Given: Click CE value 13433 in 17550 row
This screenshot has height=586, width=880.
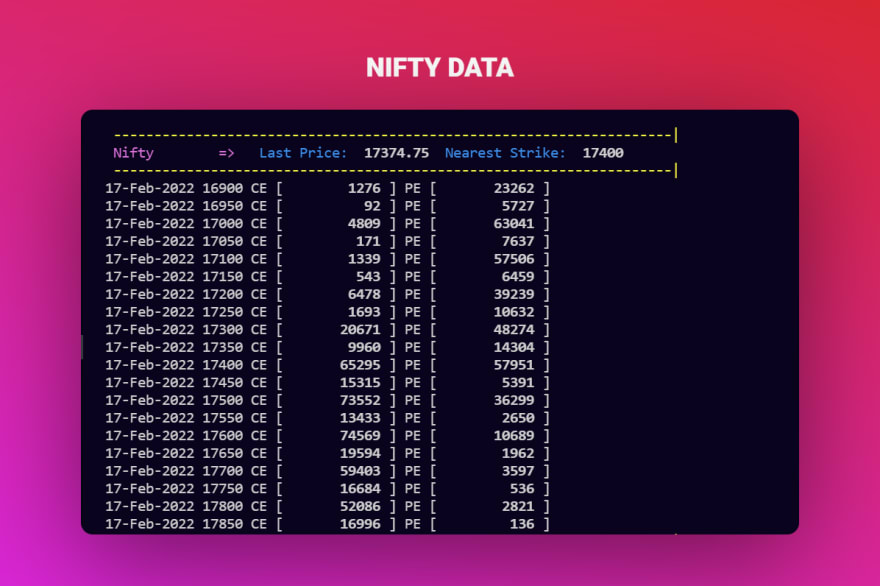Looking at the screenshot, I should 360,418.
